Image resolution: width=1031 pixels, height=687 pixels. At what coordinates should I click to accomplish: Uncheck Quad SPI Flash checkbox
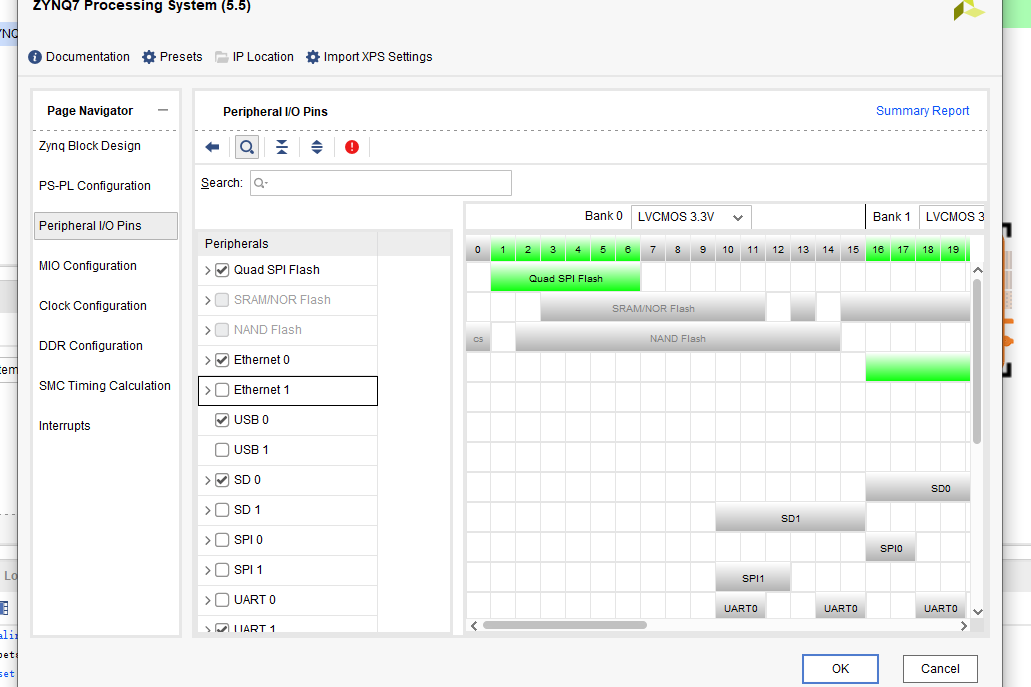222,270
